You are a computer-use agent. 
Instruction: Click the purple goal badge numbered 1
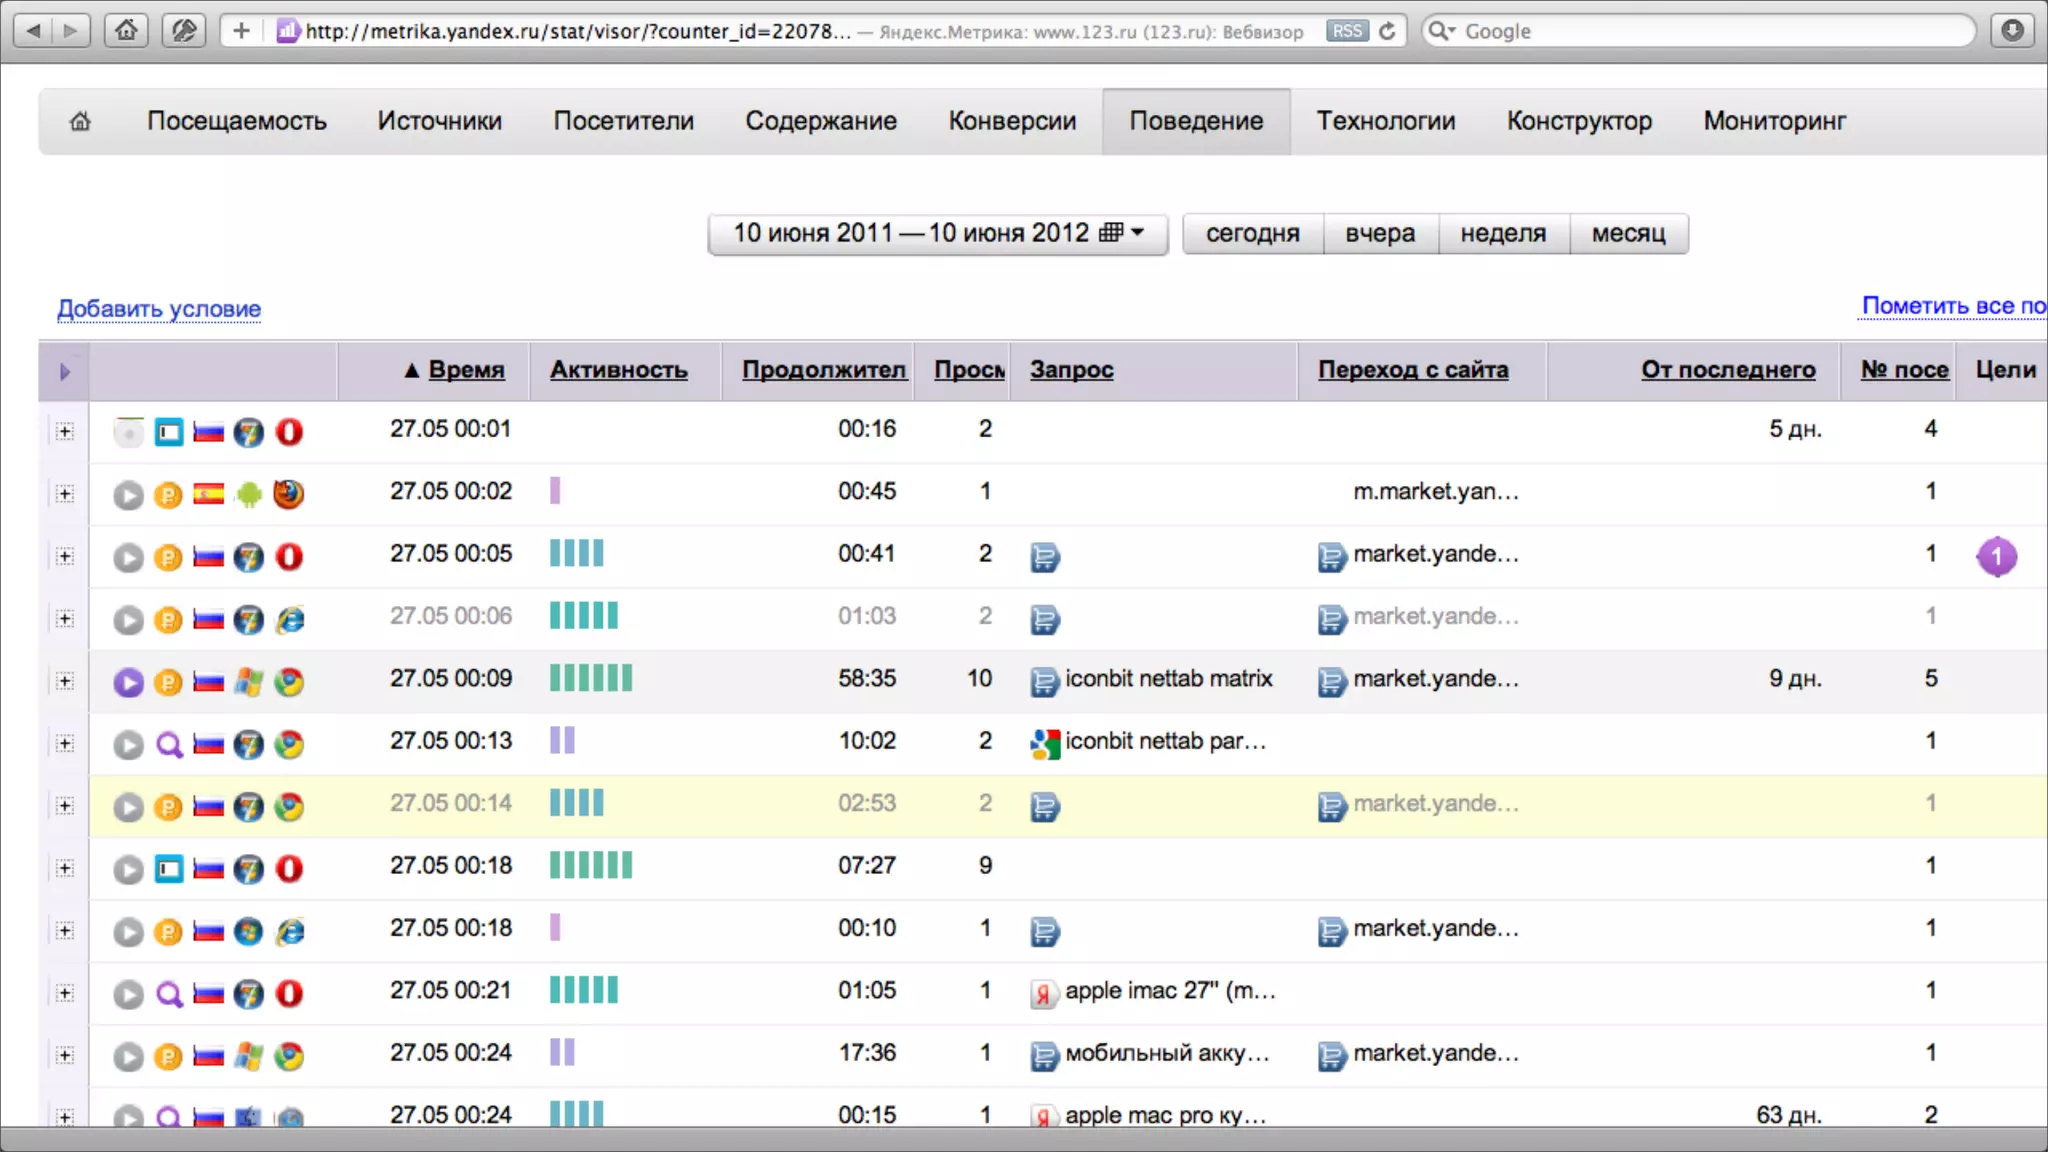tap(1996, 556)
